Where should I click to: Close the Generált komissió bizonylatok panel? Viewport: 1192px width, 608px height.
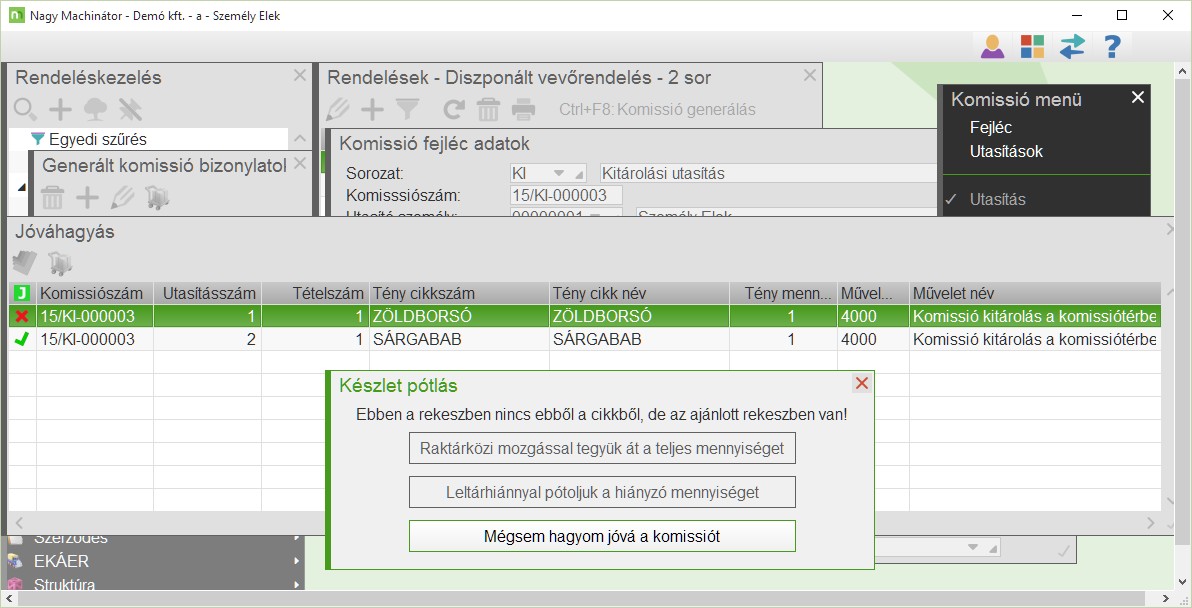(x=300, y=163)
